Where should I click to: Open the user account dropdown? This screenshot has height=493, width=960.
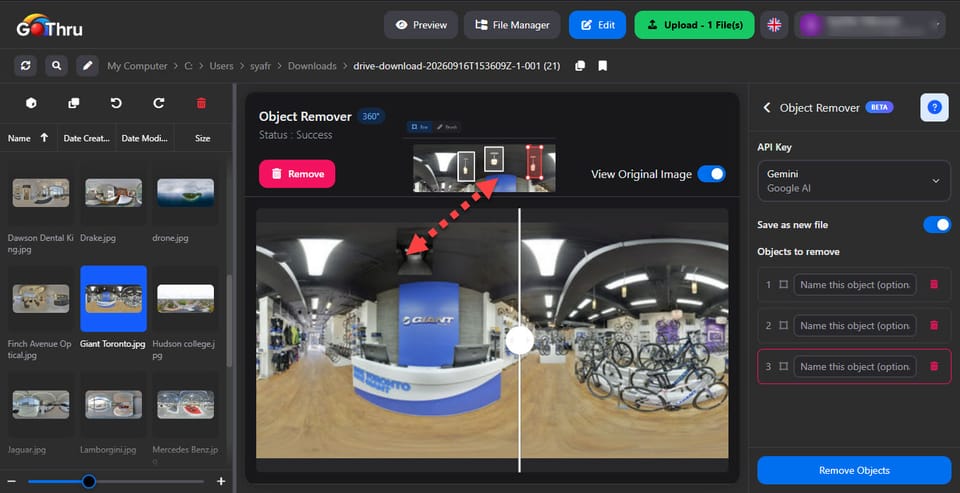click(x=870, y=25)
